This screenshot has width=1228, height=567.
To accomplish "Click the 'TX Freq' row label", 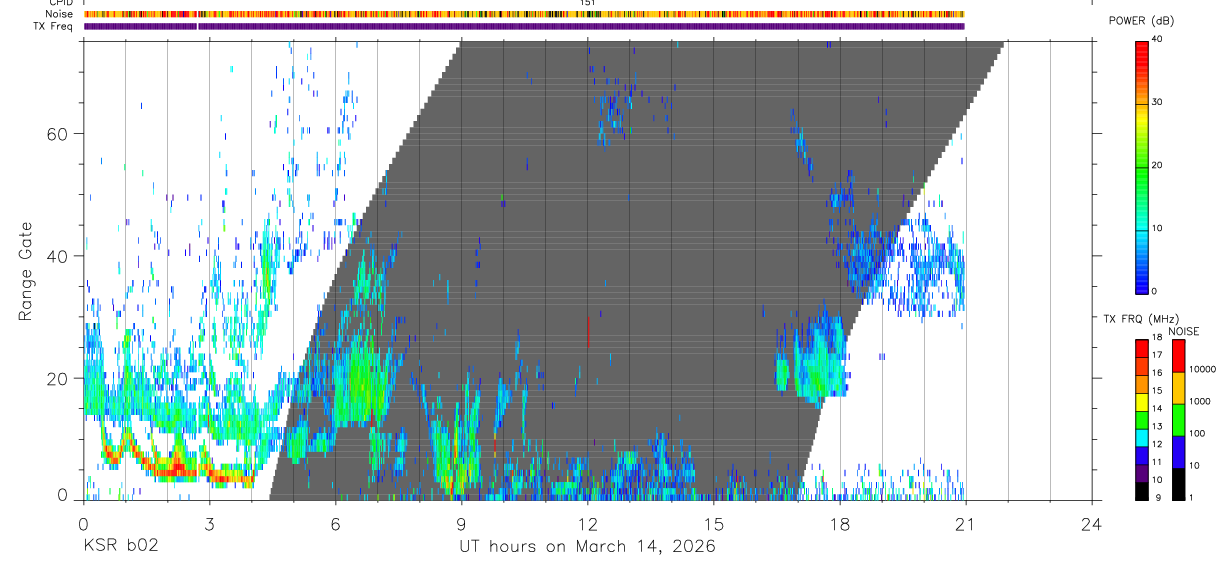I will 55,26.
